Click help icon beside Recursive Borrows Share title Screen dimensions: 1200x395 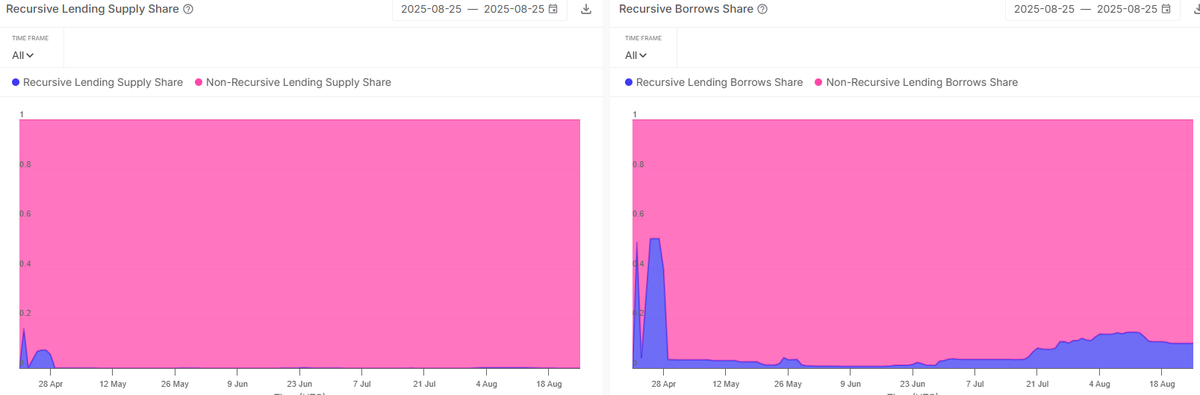point(763,9)
